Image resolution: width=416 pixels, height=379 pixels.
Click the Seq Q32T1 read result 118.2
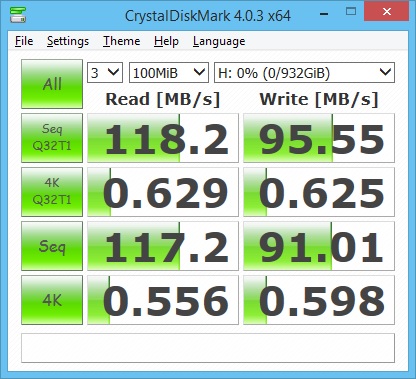click(x=163, y=138)
